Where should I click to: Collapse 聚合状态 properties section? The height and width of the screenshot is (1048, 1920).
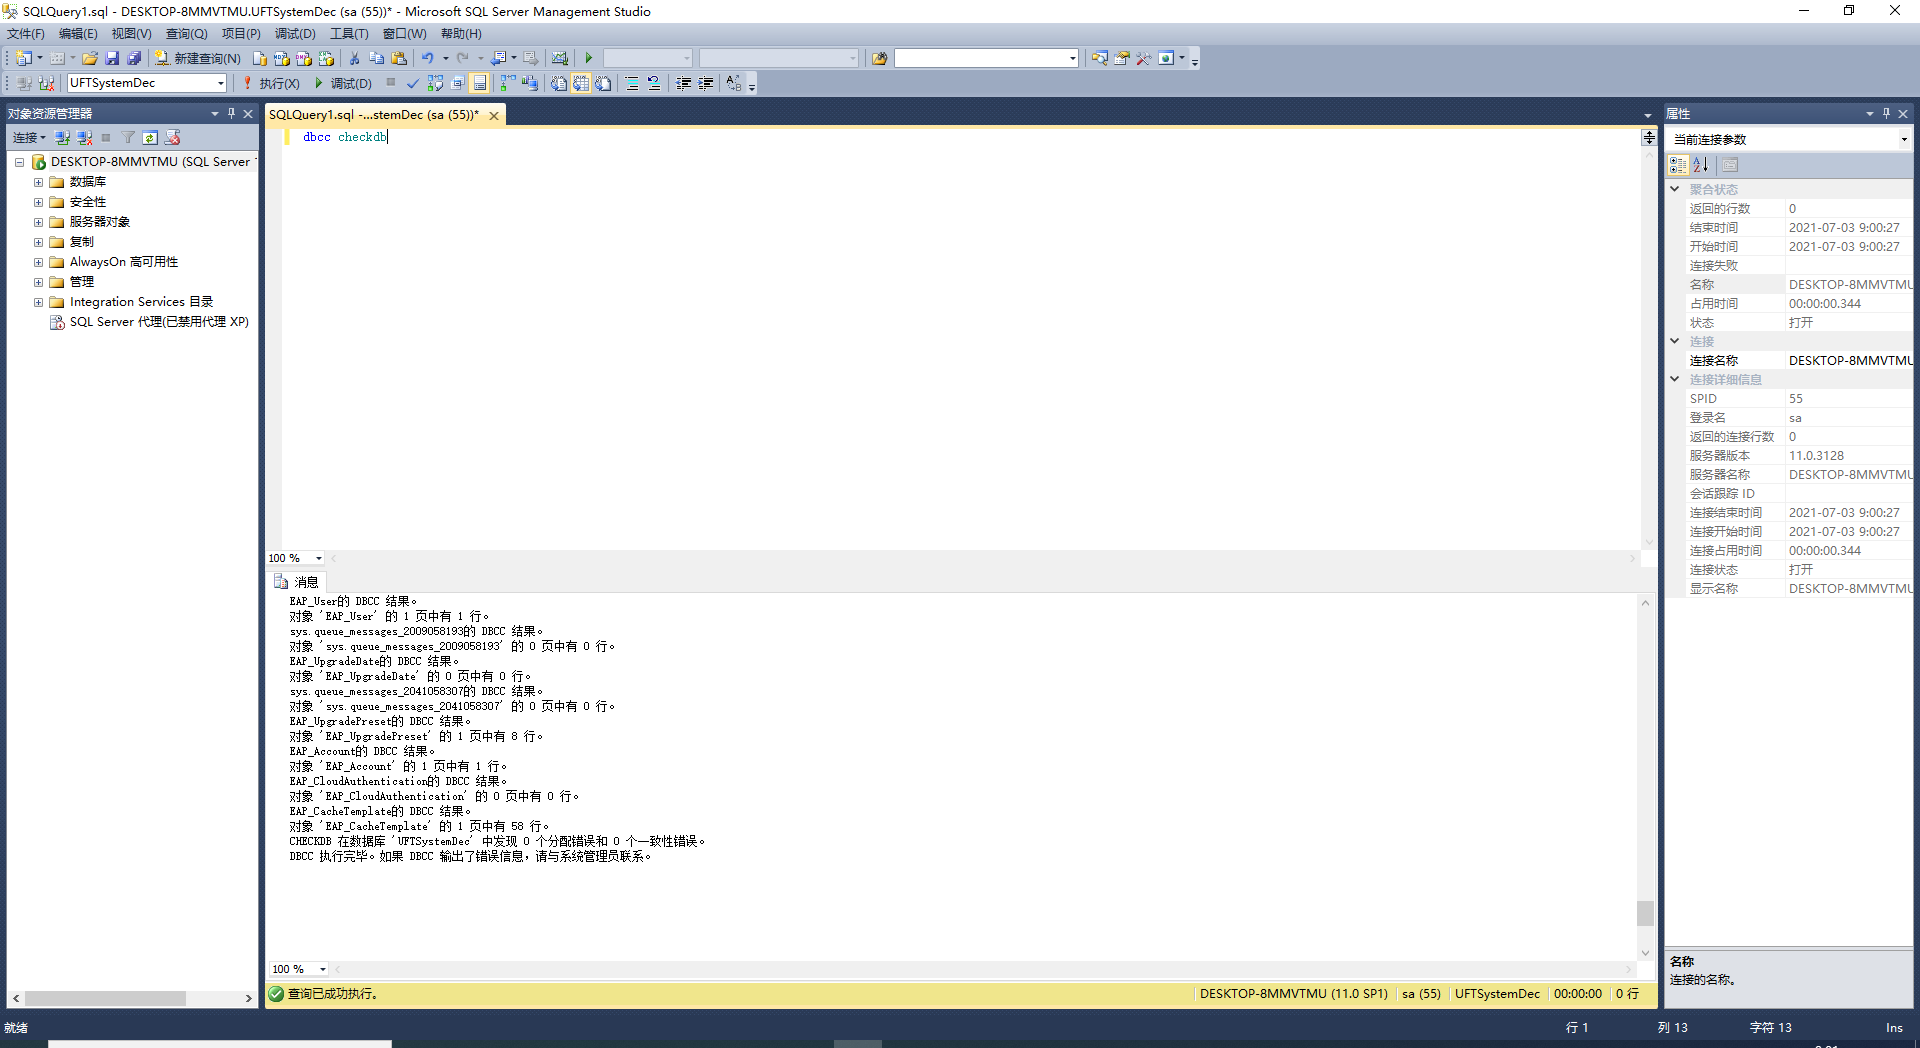1675,189
